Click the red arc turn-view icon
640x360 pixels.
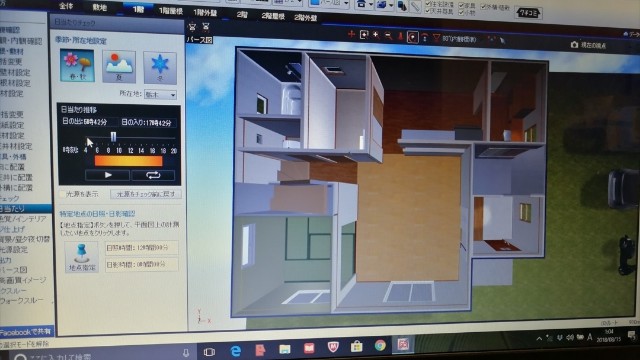(x=425, y=38)
